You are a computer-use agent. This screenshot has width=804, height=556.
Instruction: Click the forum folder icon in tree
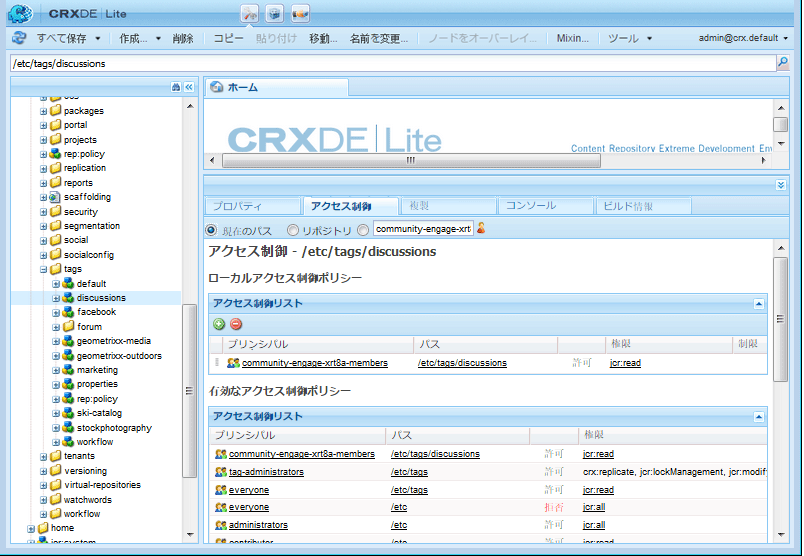68,326
